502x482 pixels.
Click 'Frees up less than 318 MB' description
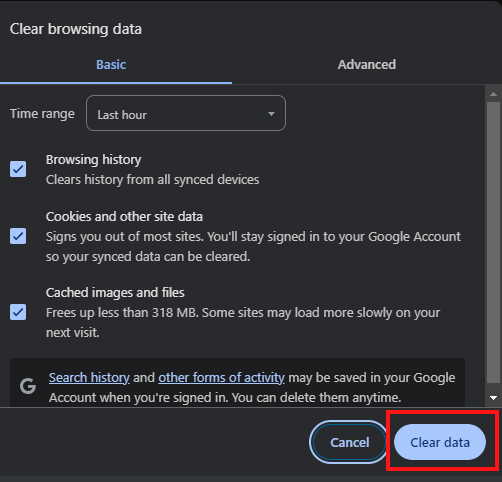(243, 322)
